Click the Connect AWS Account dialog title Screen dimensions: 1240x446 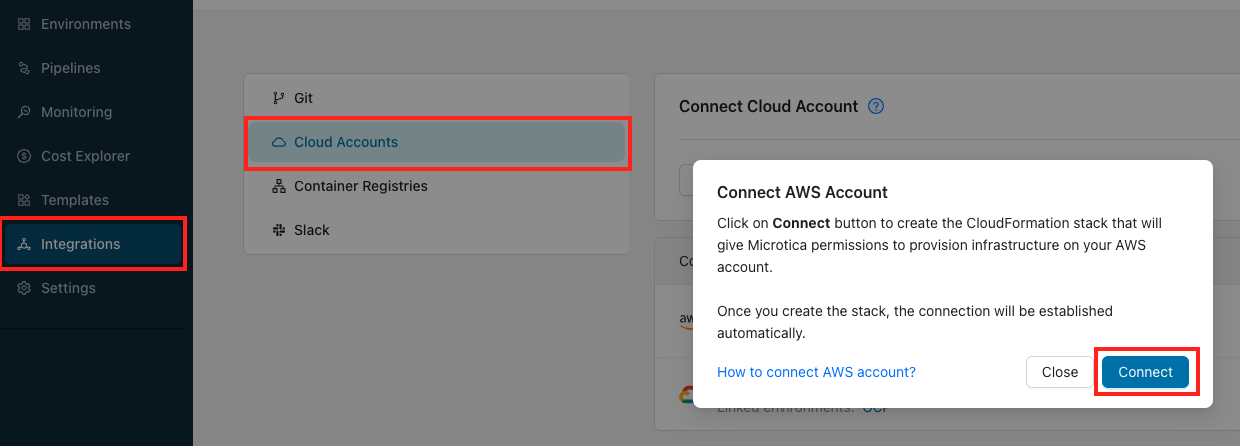click(803, 192)
